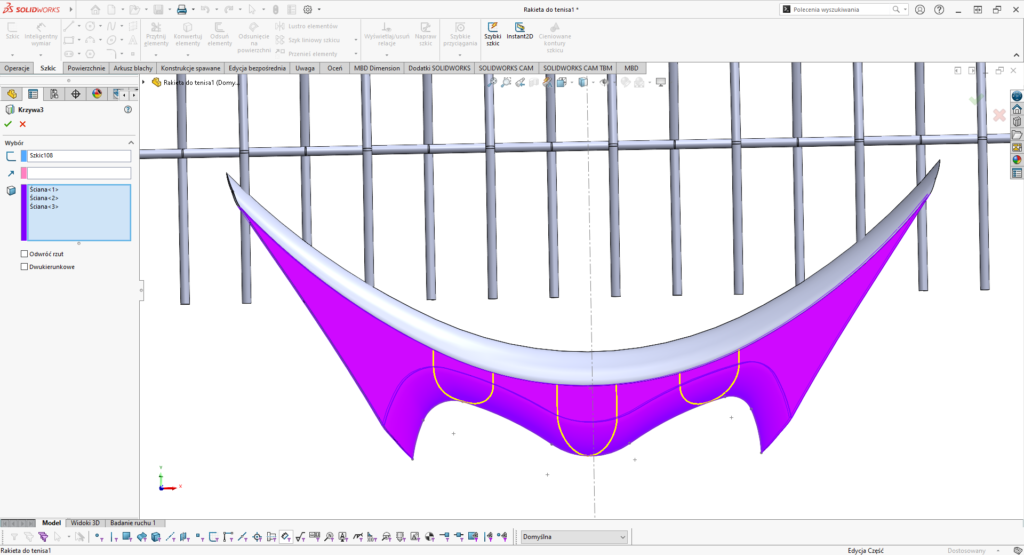
Task: Expand the Rakieta do tenisa1 feature tree
Action: 144,82
